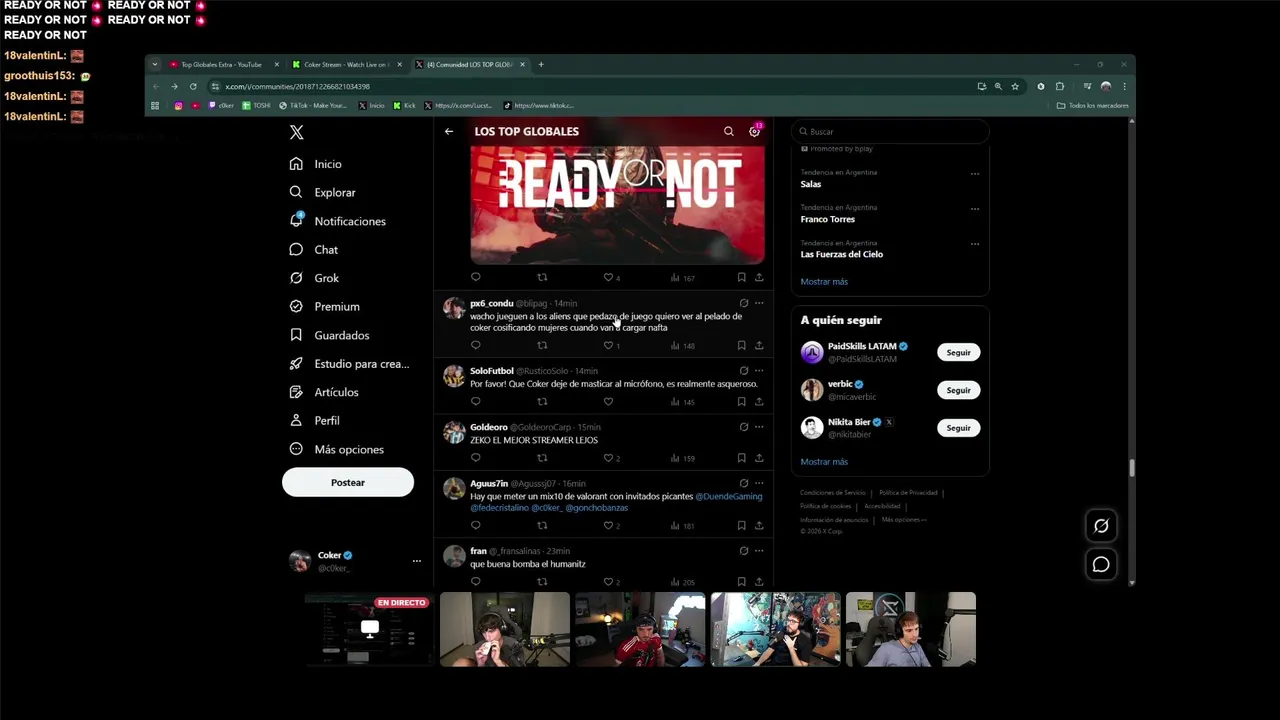
Task: Click the Buscar search field
Action: pos(890,131)
